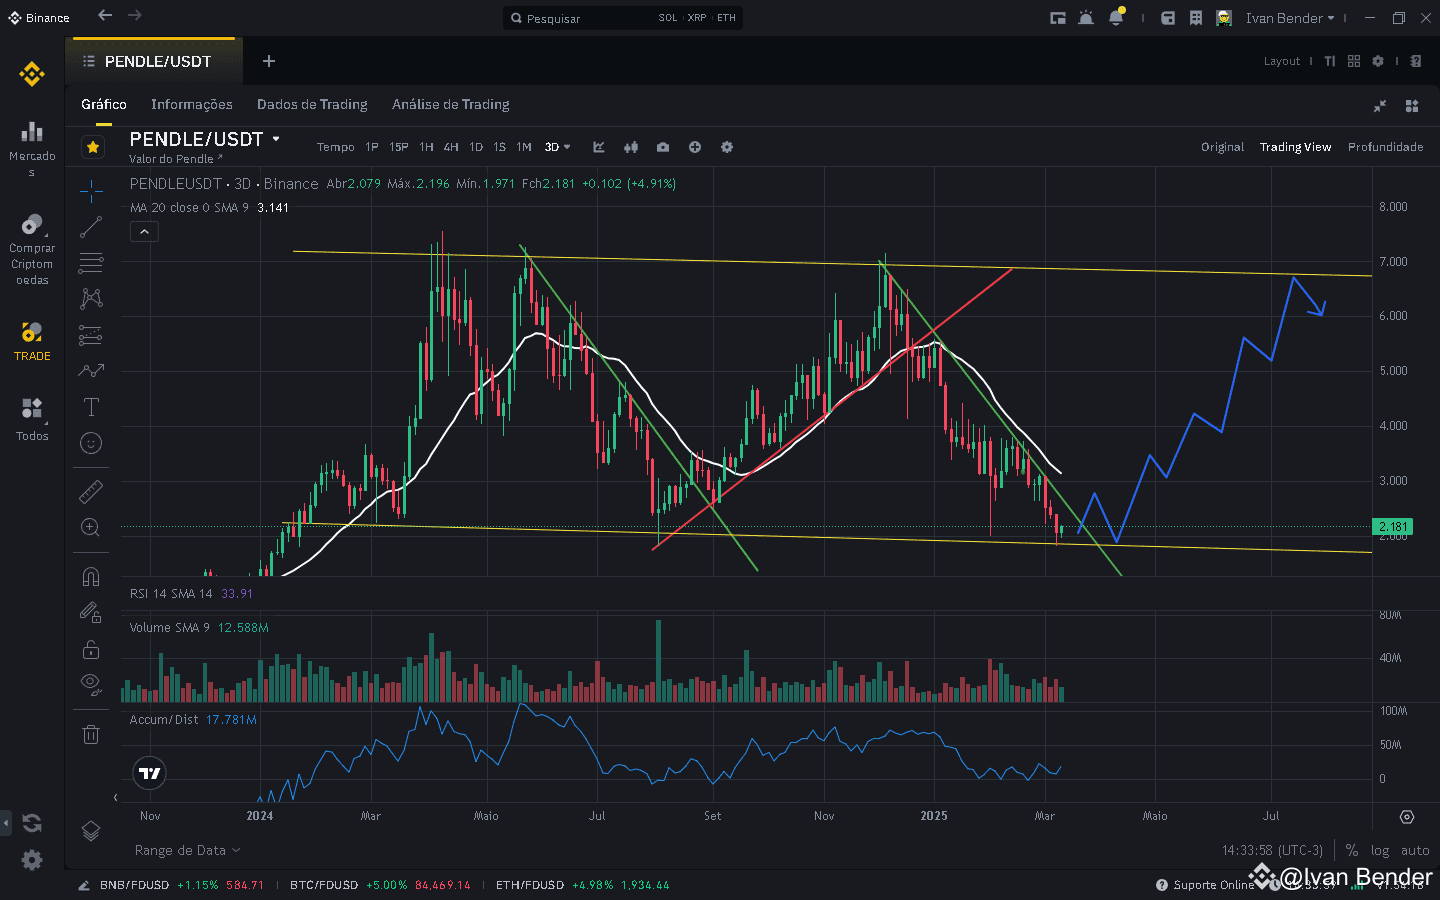Open the Análise de Trading tab
Image resolution: width=1440 pixels, height=900 pixels.
click(450, 104)
